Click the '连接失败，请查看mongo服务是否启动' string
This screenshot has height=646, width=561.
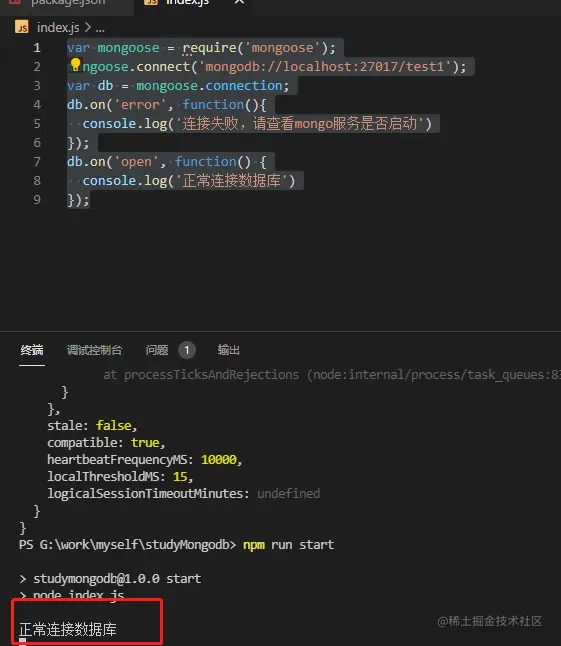(300, 124)
